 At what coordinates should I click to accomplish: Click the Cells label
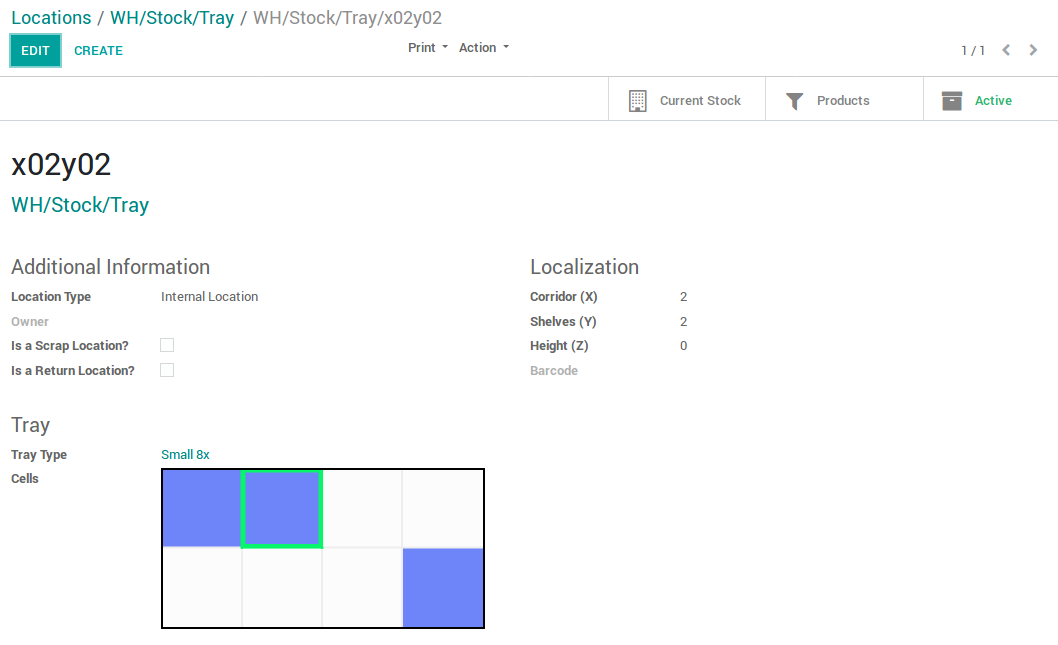[24, 478]
